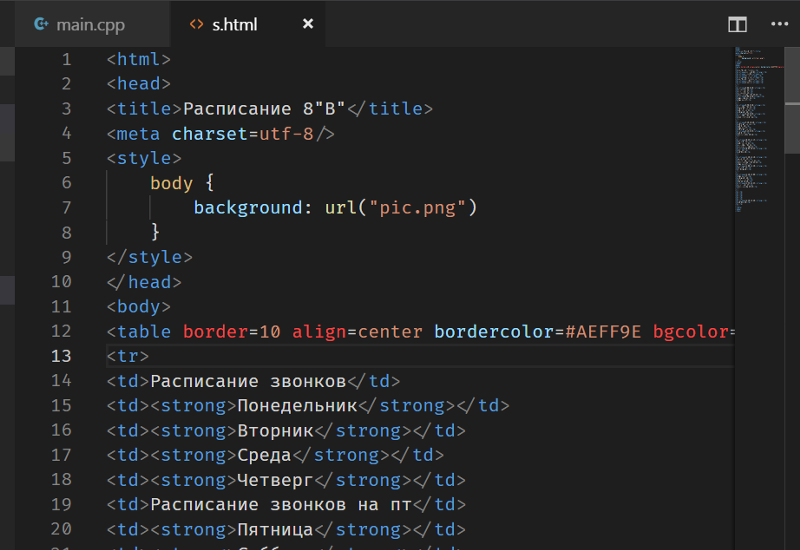800x550 pixels.
Task: Click the closing brace on line 8
Action: coord(155,233)
